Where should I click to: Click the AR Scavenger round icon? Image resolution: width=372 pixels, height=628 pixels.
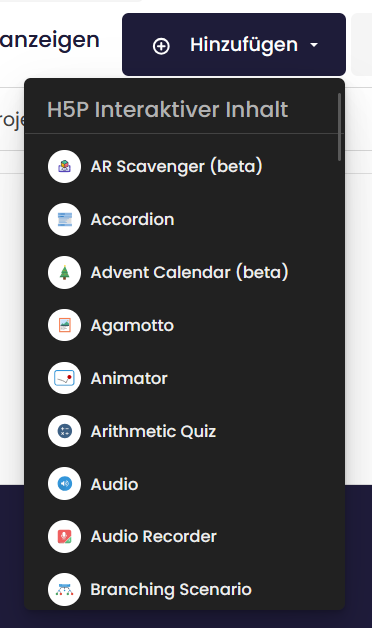click(64, 167)
